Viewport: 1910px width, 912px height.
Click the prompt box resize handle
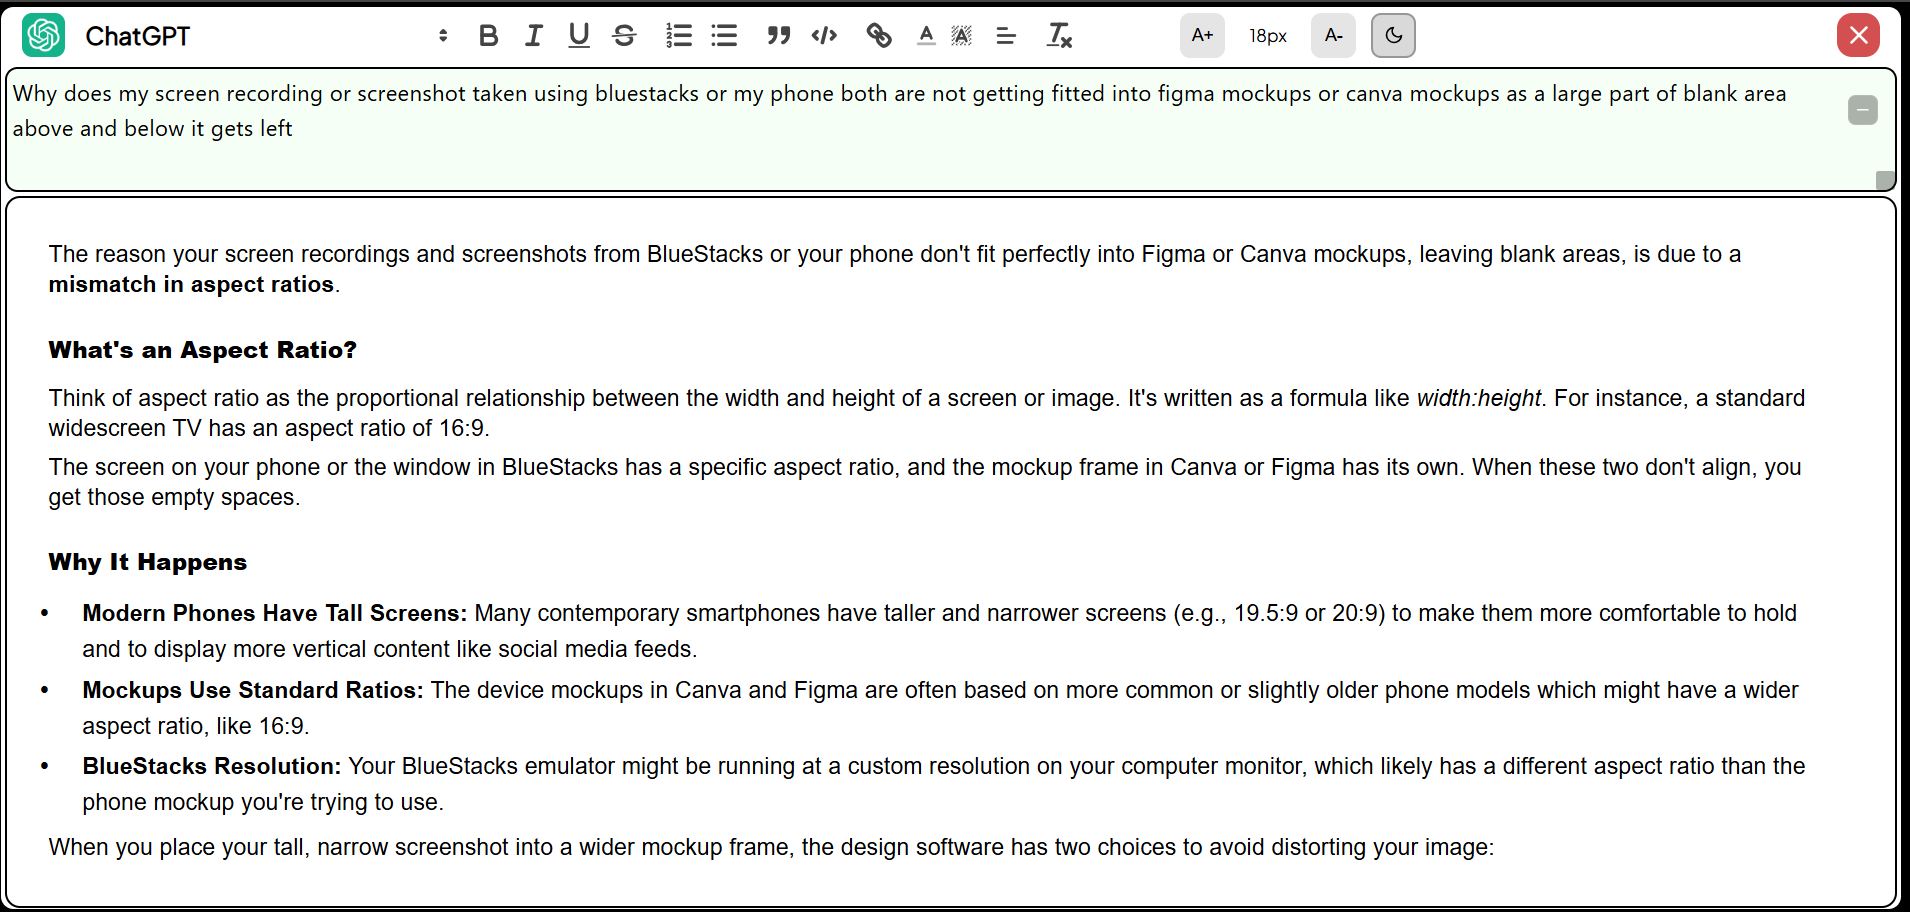1885,180
